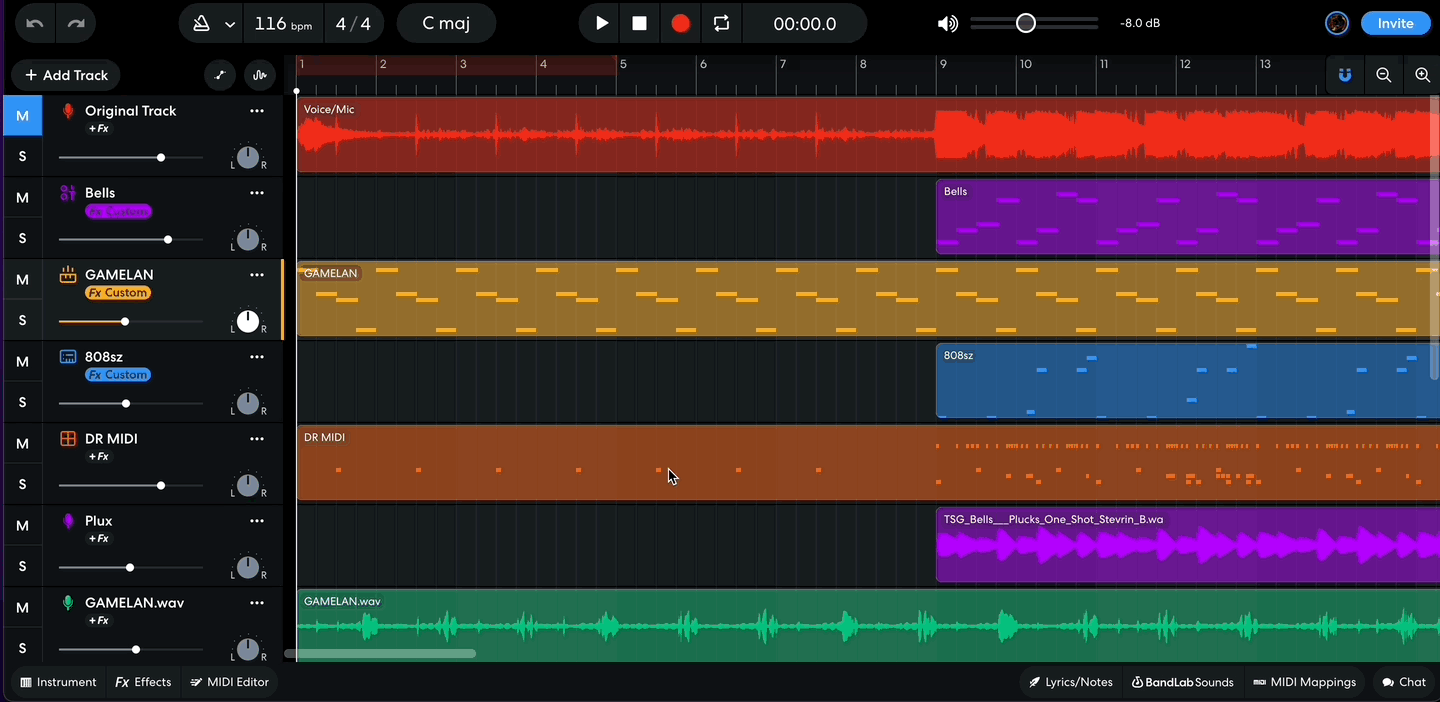Open options menu for the 808sz track

click(x=257, y=357)
